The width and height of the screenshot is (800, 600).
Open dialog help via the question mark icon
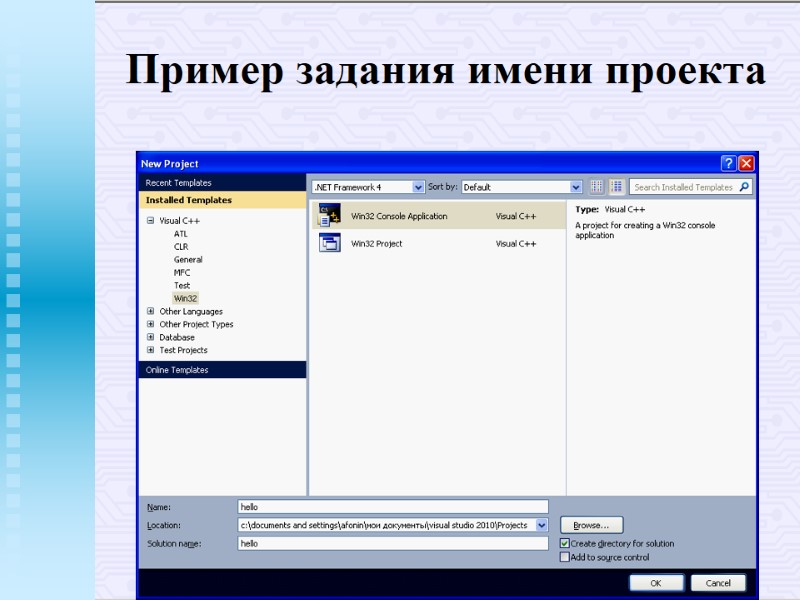point(728,163)
